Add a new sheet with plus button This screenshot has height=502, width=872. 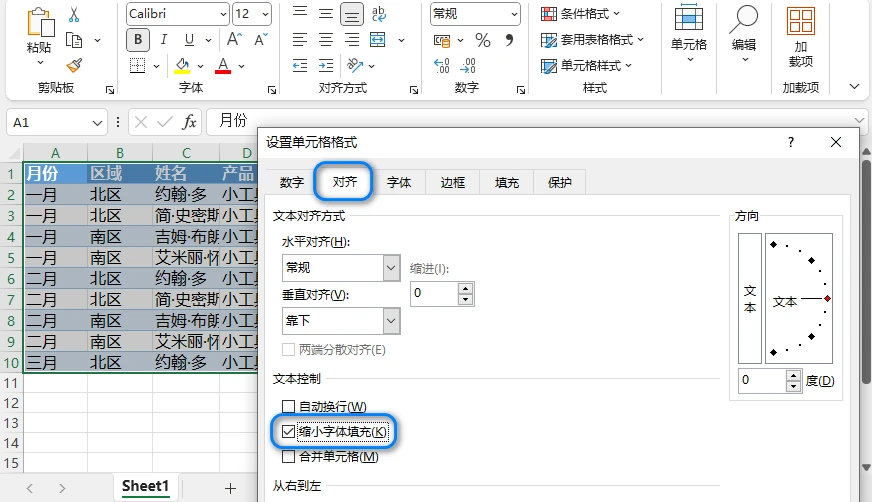coord(230,488)
